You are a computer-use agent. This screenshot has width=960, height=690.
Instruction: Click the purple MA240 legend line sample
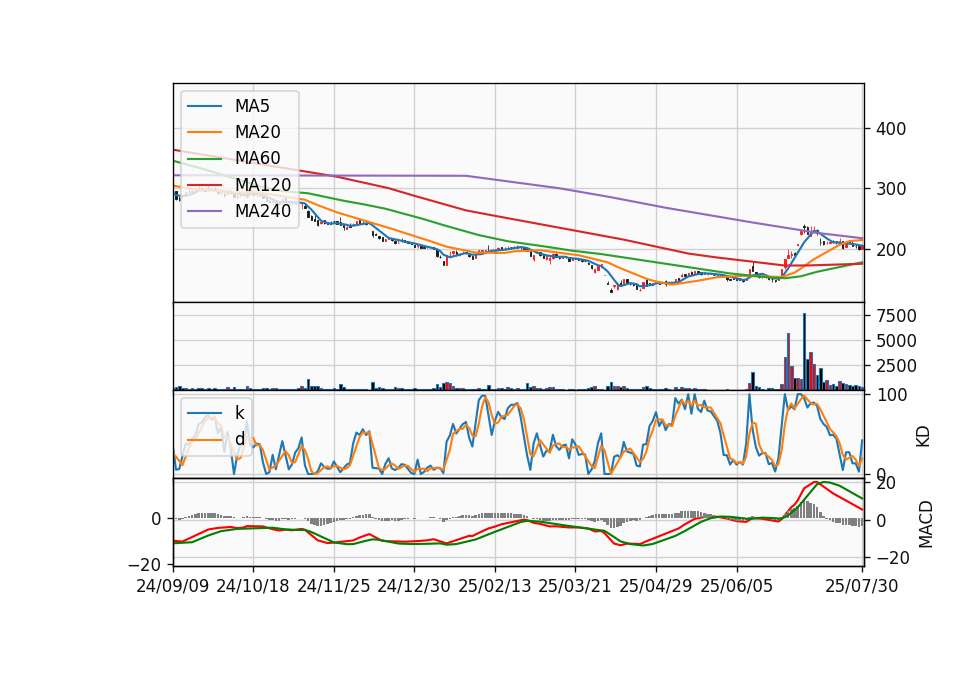click(x=204, y=212)
